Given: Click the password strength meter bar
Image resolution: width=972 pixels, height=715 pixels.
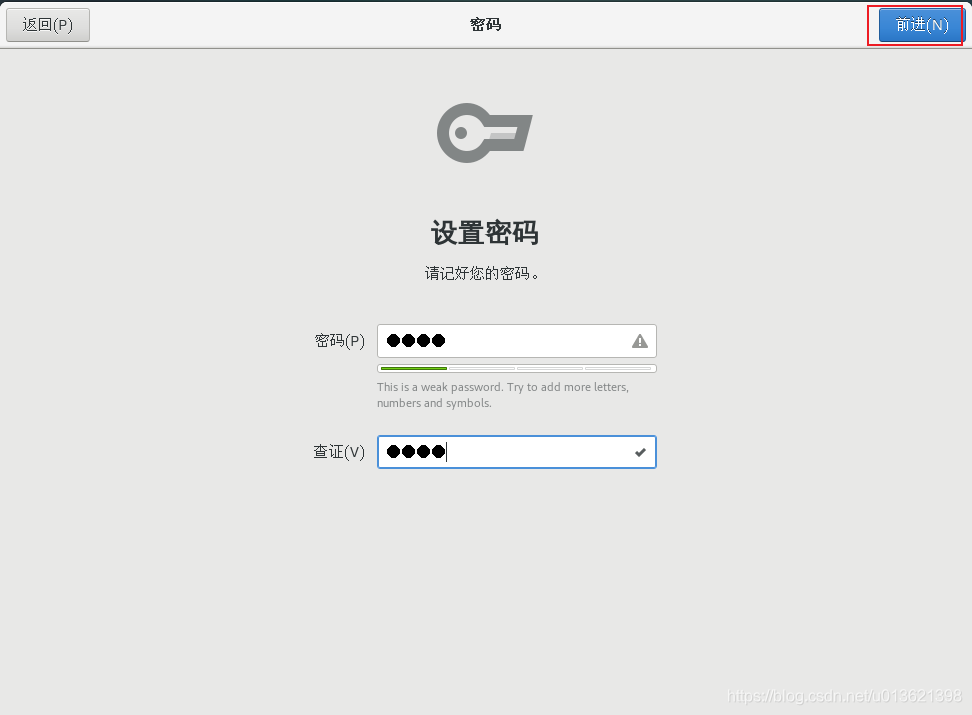Looking at the screenshot, I should click(516, 368).
